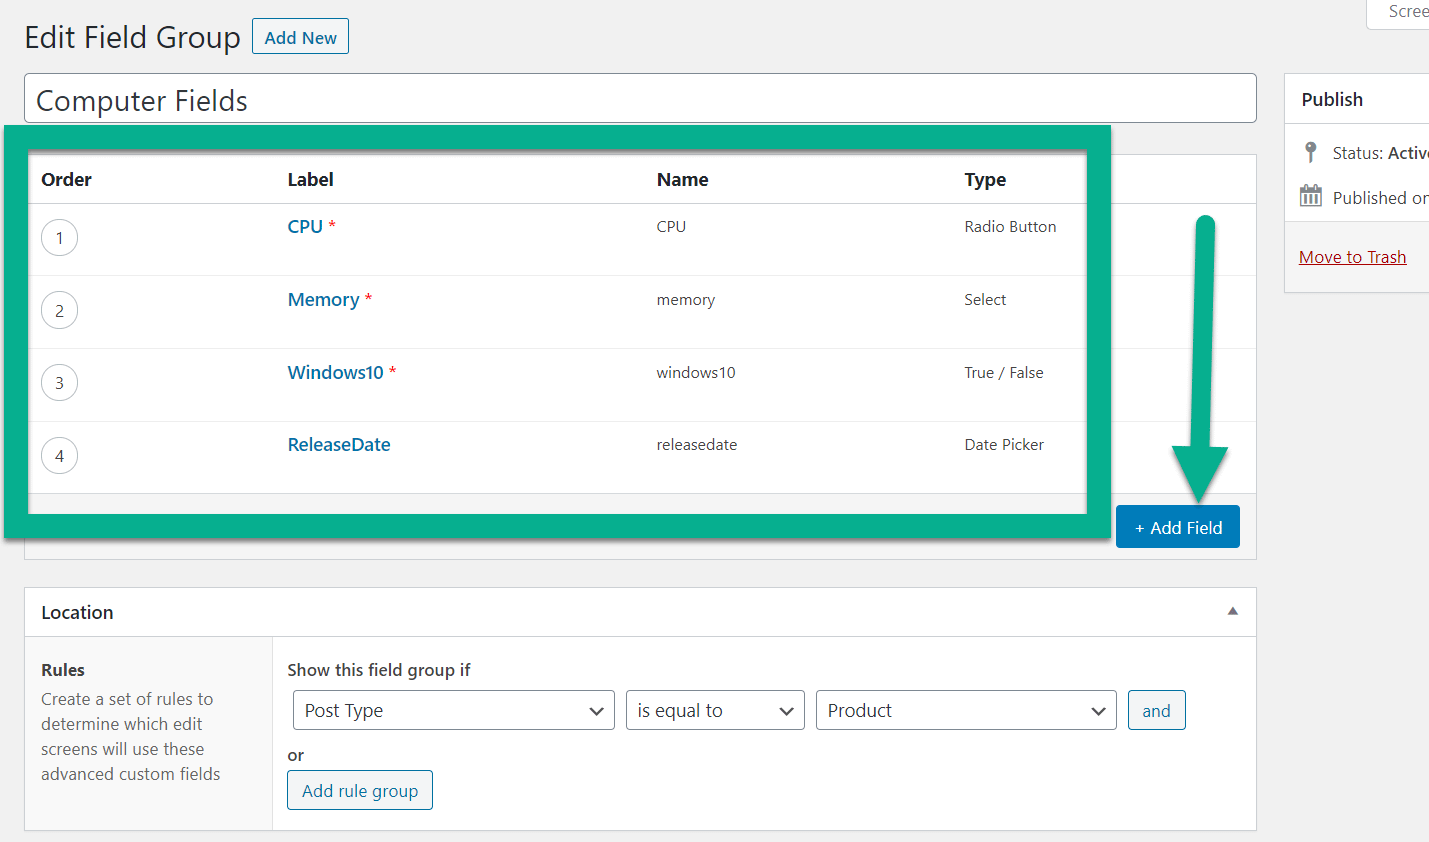1429x842 pixels.
Task: Open the Screen Options tab
Action: [1410, 12]
